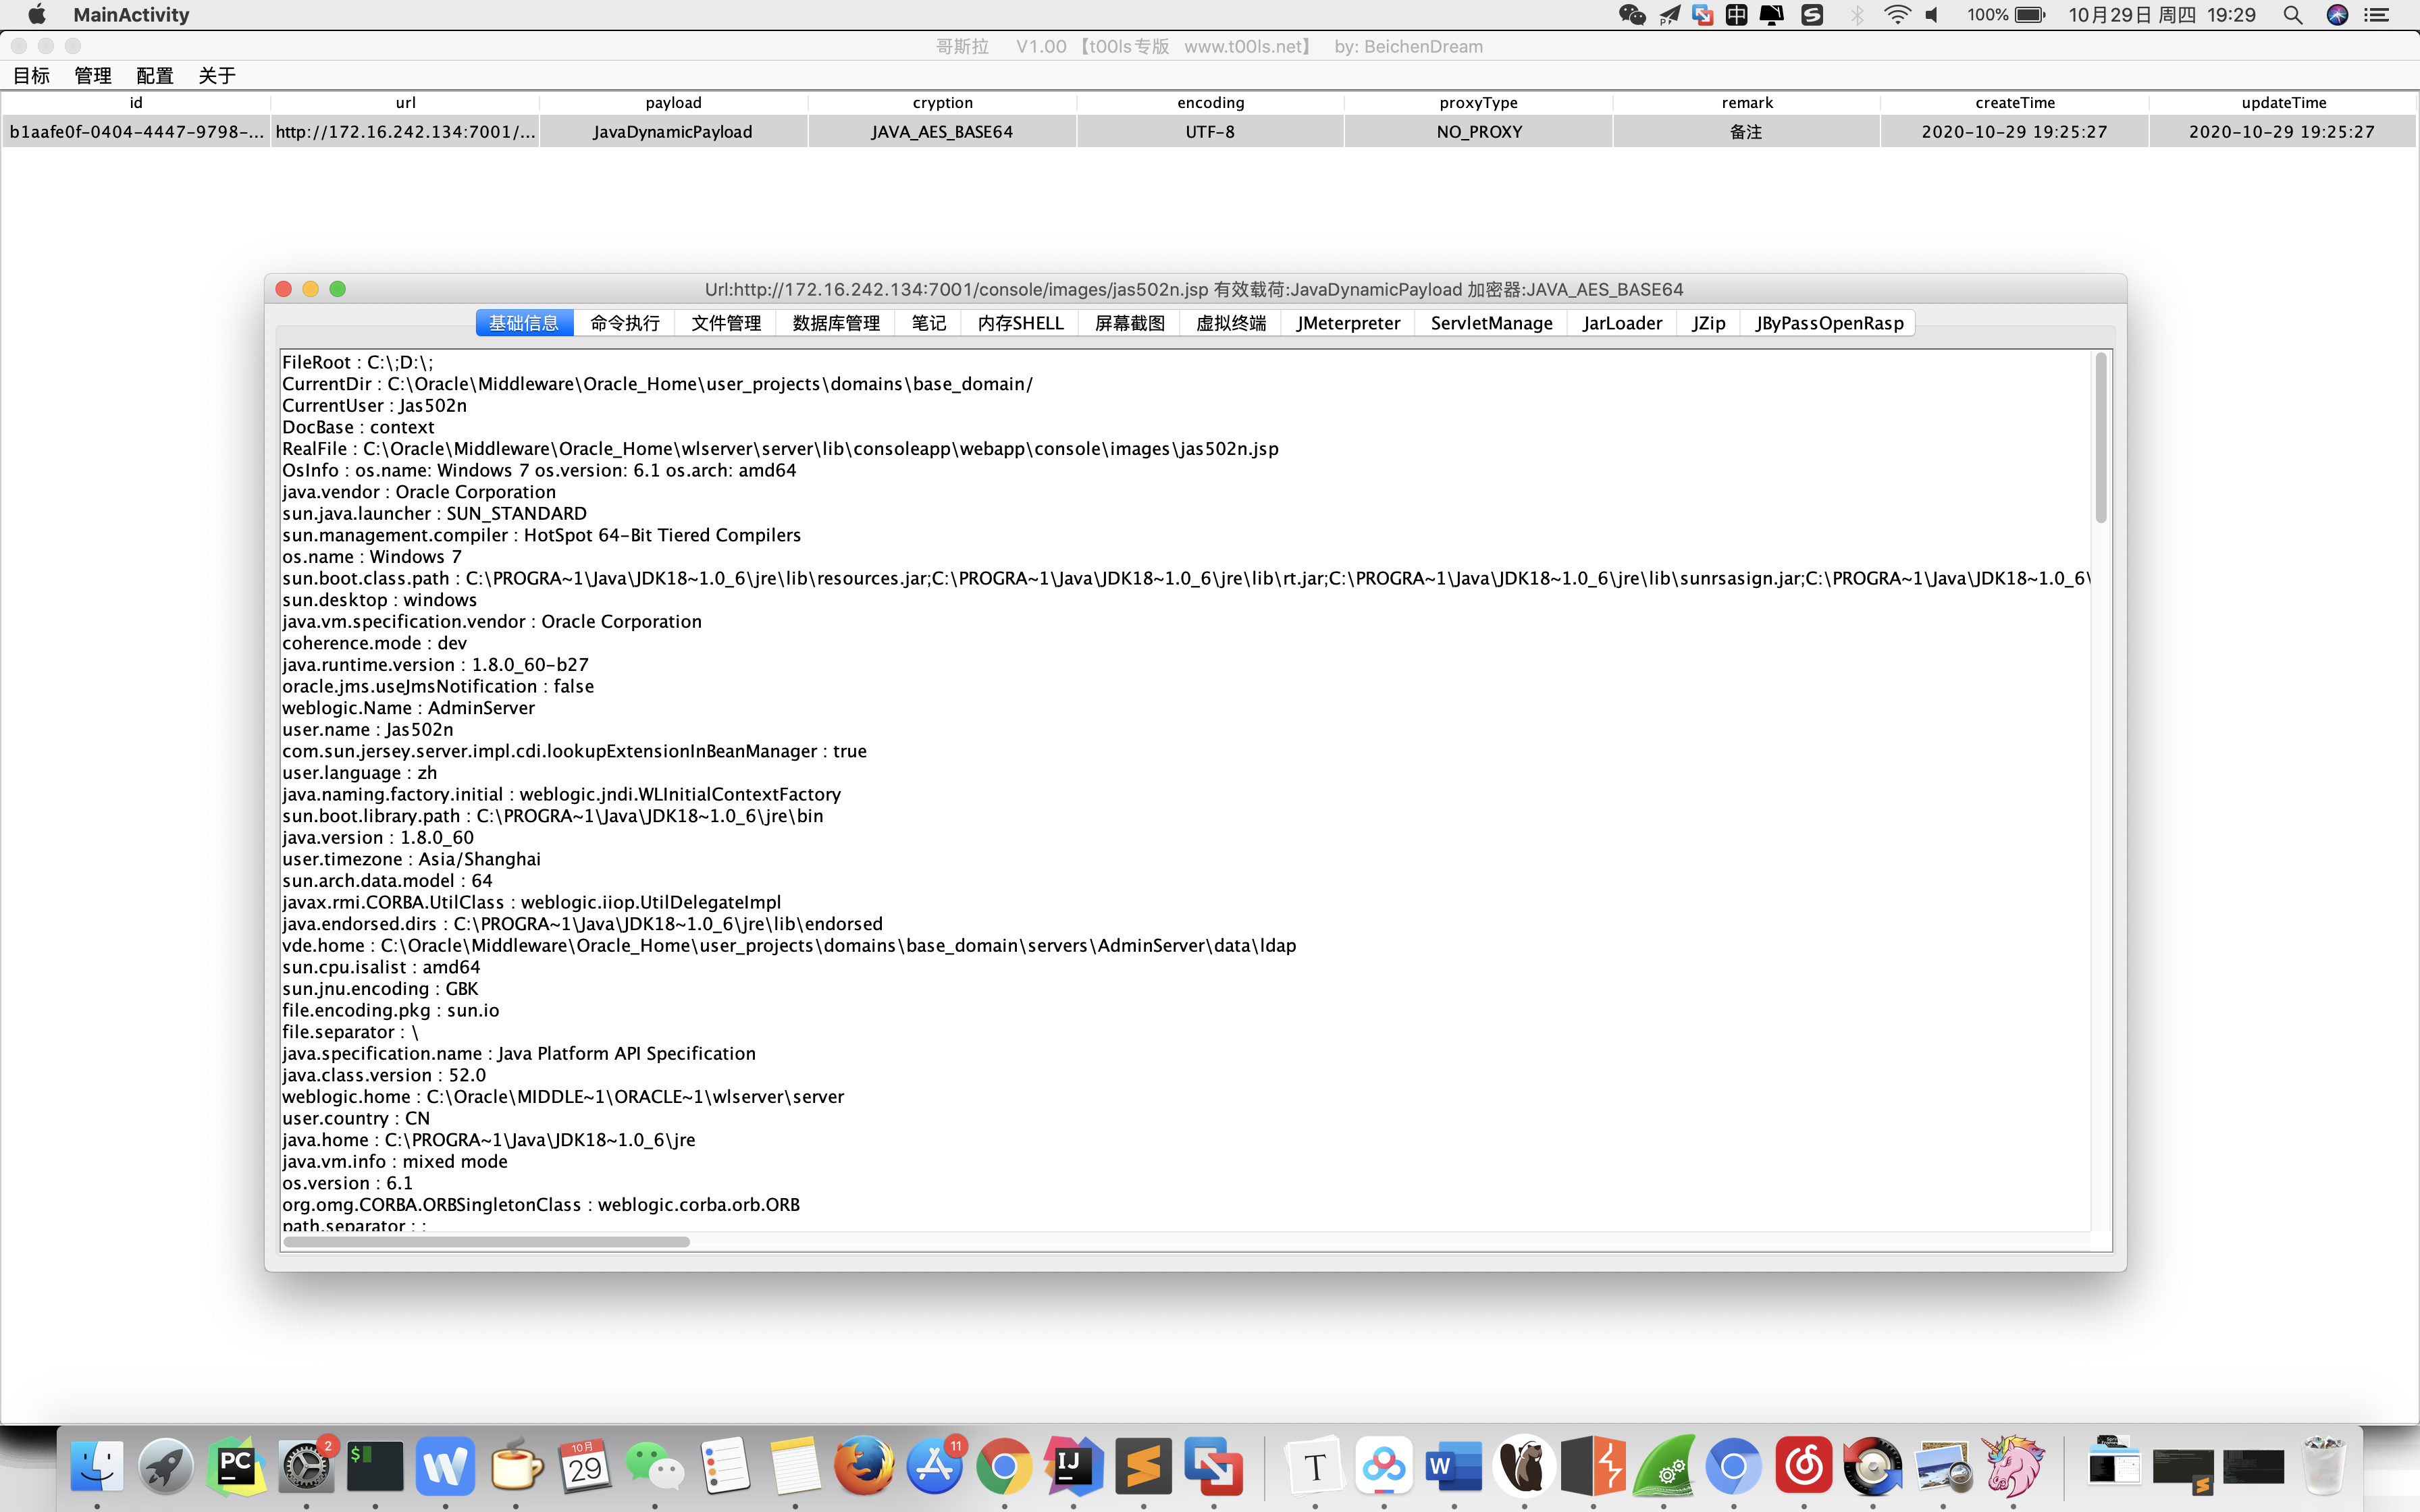Open Terminal from the dock

tap(375, 1466)
